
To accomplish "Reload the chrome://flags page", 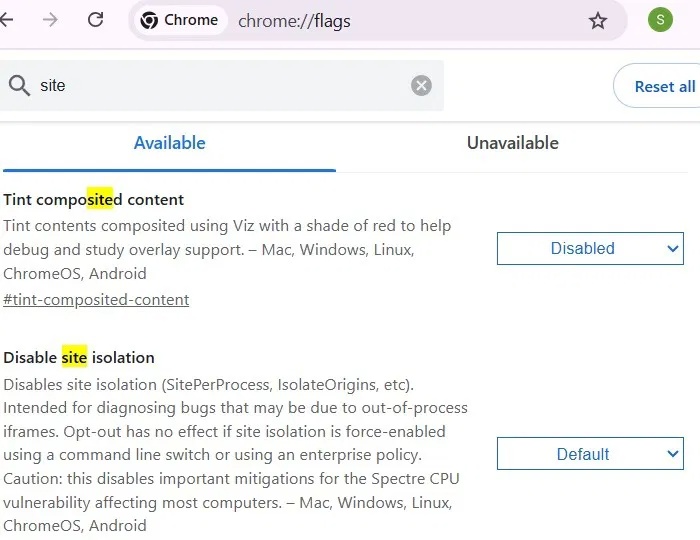I will coord(95,20).
